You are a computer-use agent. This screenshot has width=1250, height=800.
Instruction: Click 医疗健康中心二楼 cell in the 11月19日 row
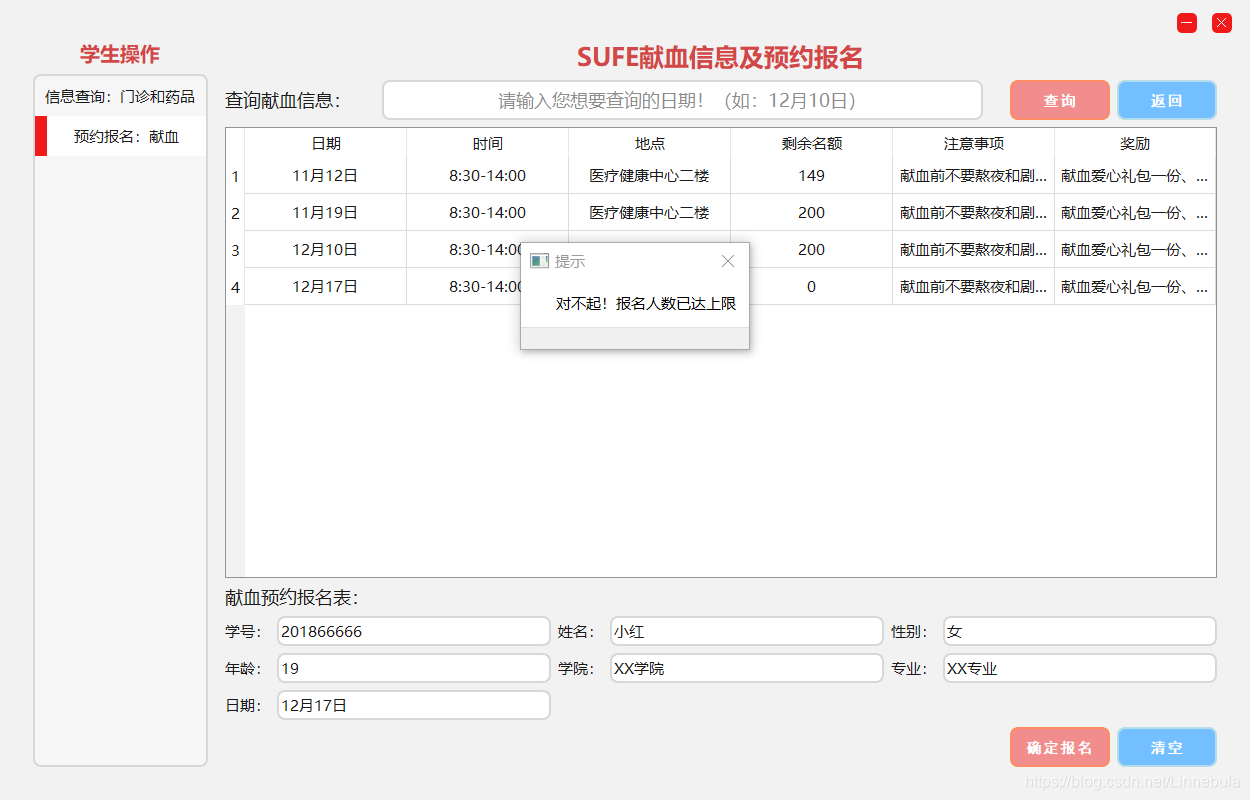(650, 213)
